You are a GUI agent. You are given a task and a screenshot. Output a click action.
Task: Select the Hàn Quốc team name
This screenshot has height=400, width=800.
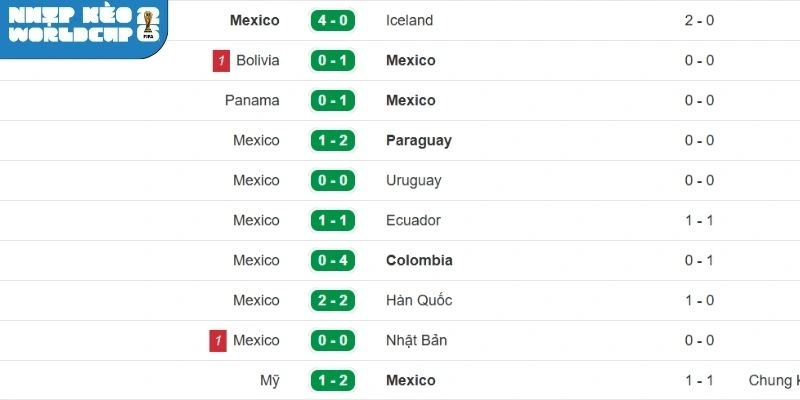coord(420,301)
